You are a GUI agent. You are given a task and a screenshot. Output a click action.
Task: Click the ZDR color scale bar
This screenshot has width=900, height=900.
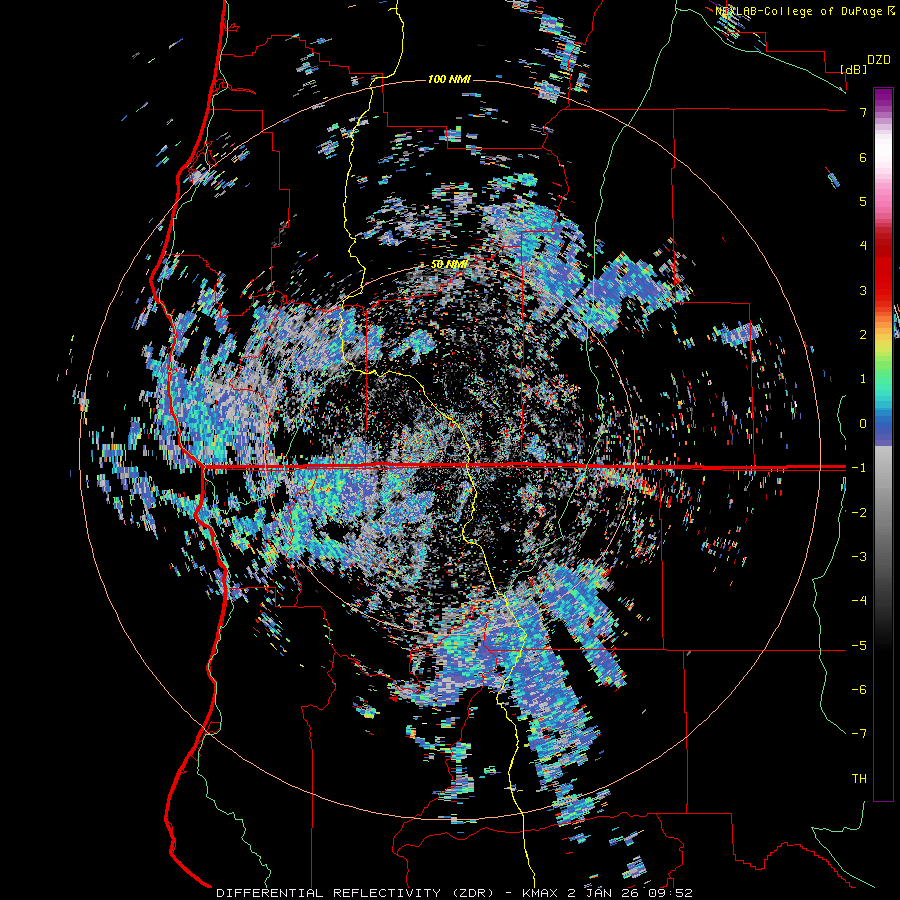click(x=883, y=444)
